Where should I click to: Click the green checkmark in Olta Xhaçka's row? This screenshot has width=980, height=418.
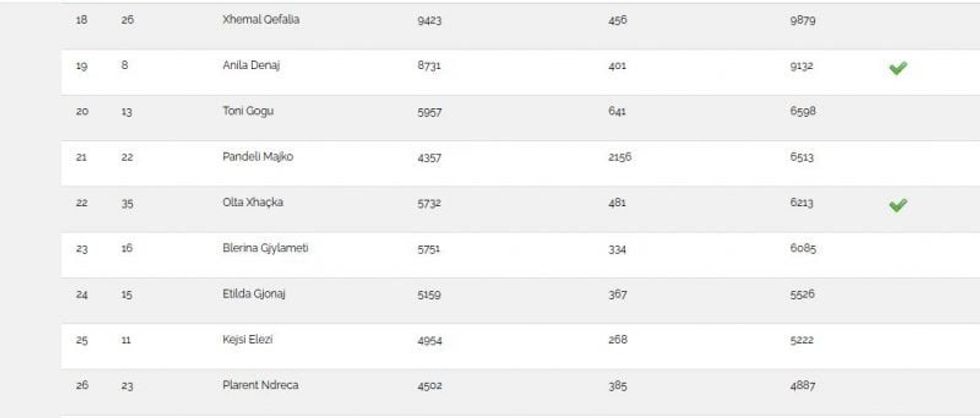(x=897, y=205)
